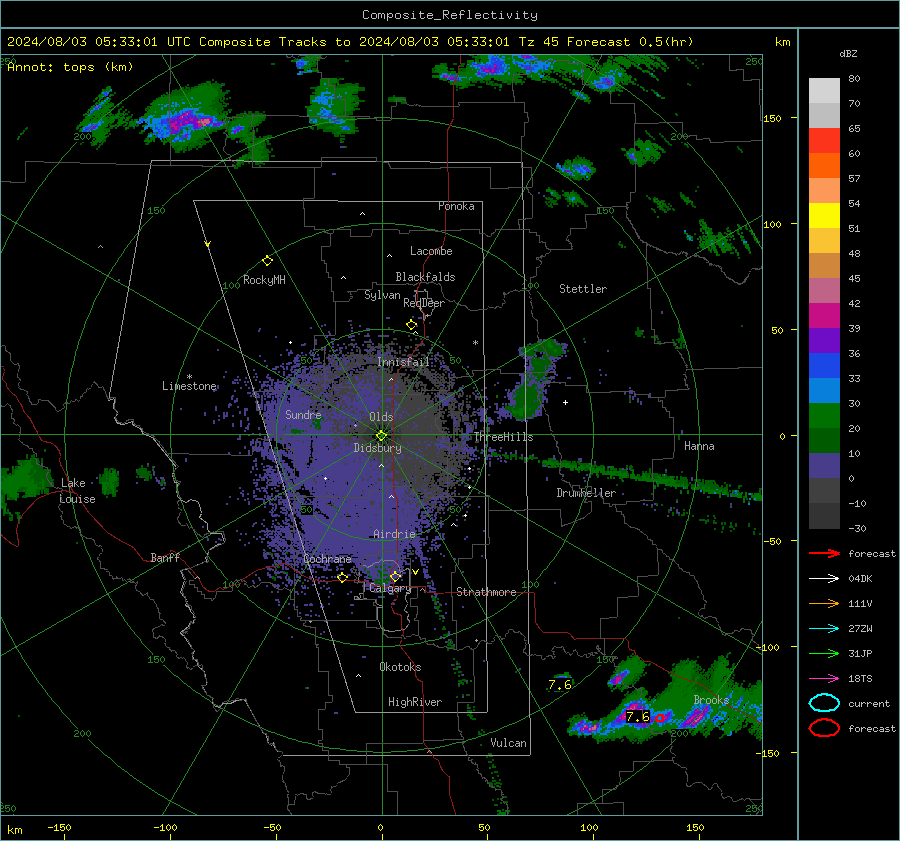Click the 'current' legend label

(869, 703)
